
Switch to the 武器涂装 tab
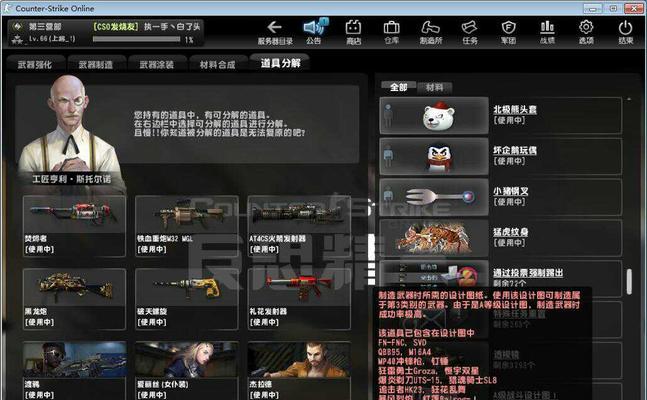coord(157,64)
